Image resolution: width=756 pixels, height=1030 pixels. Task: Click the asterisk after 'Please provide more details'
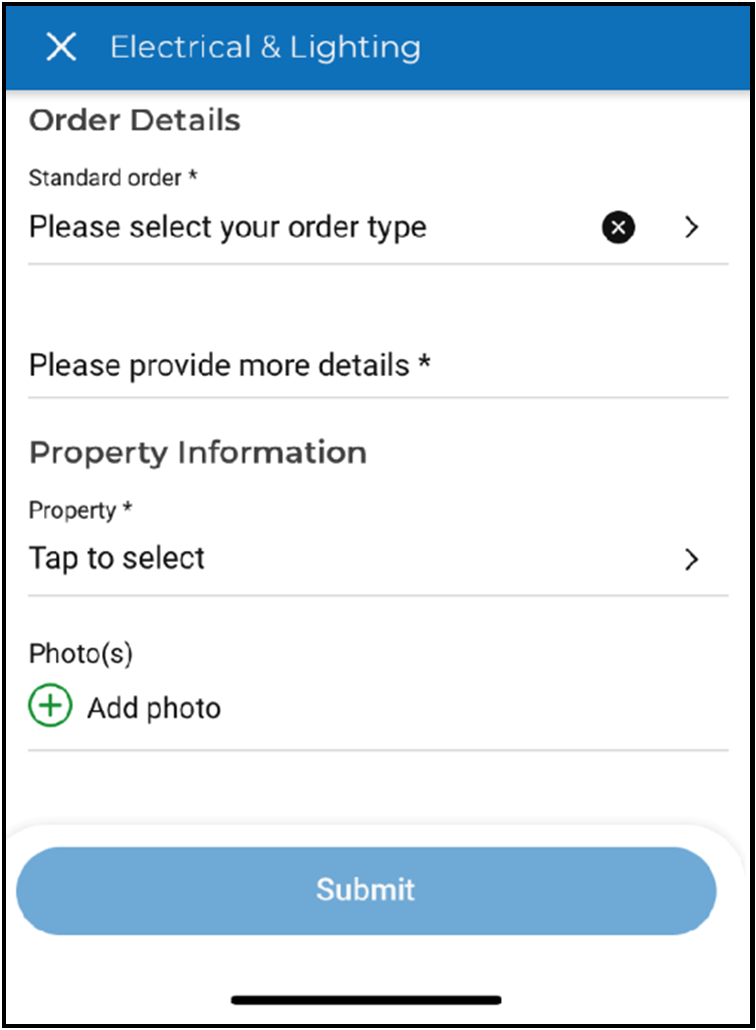[x=424, y=363]
